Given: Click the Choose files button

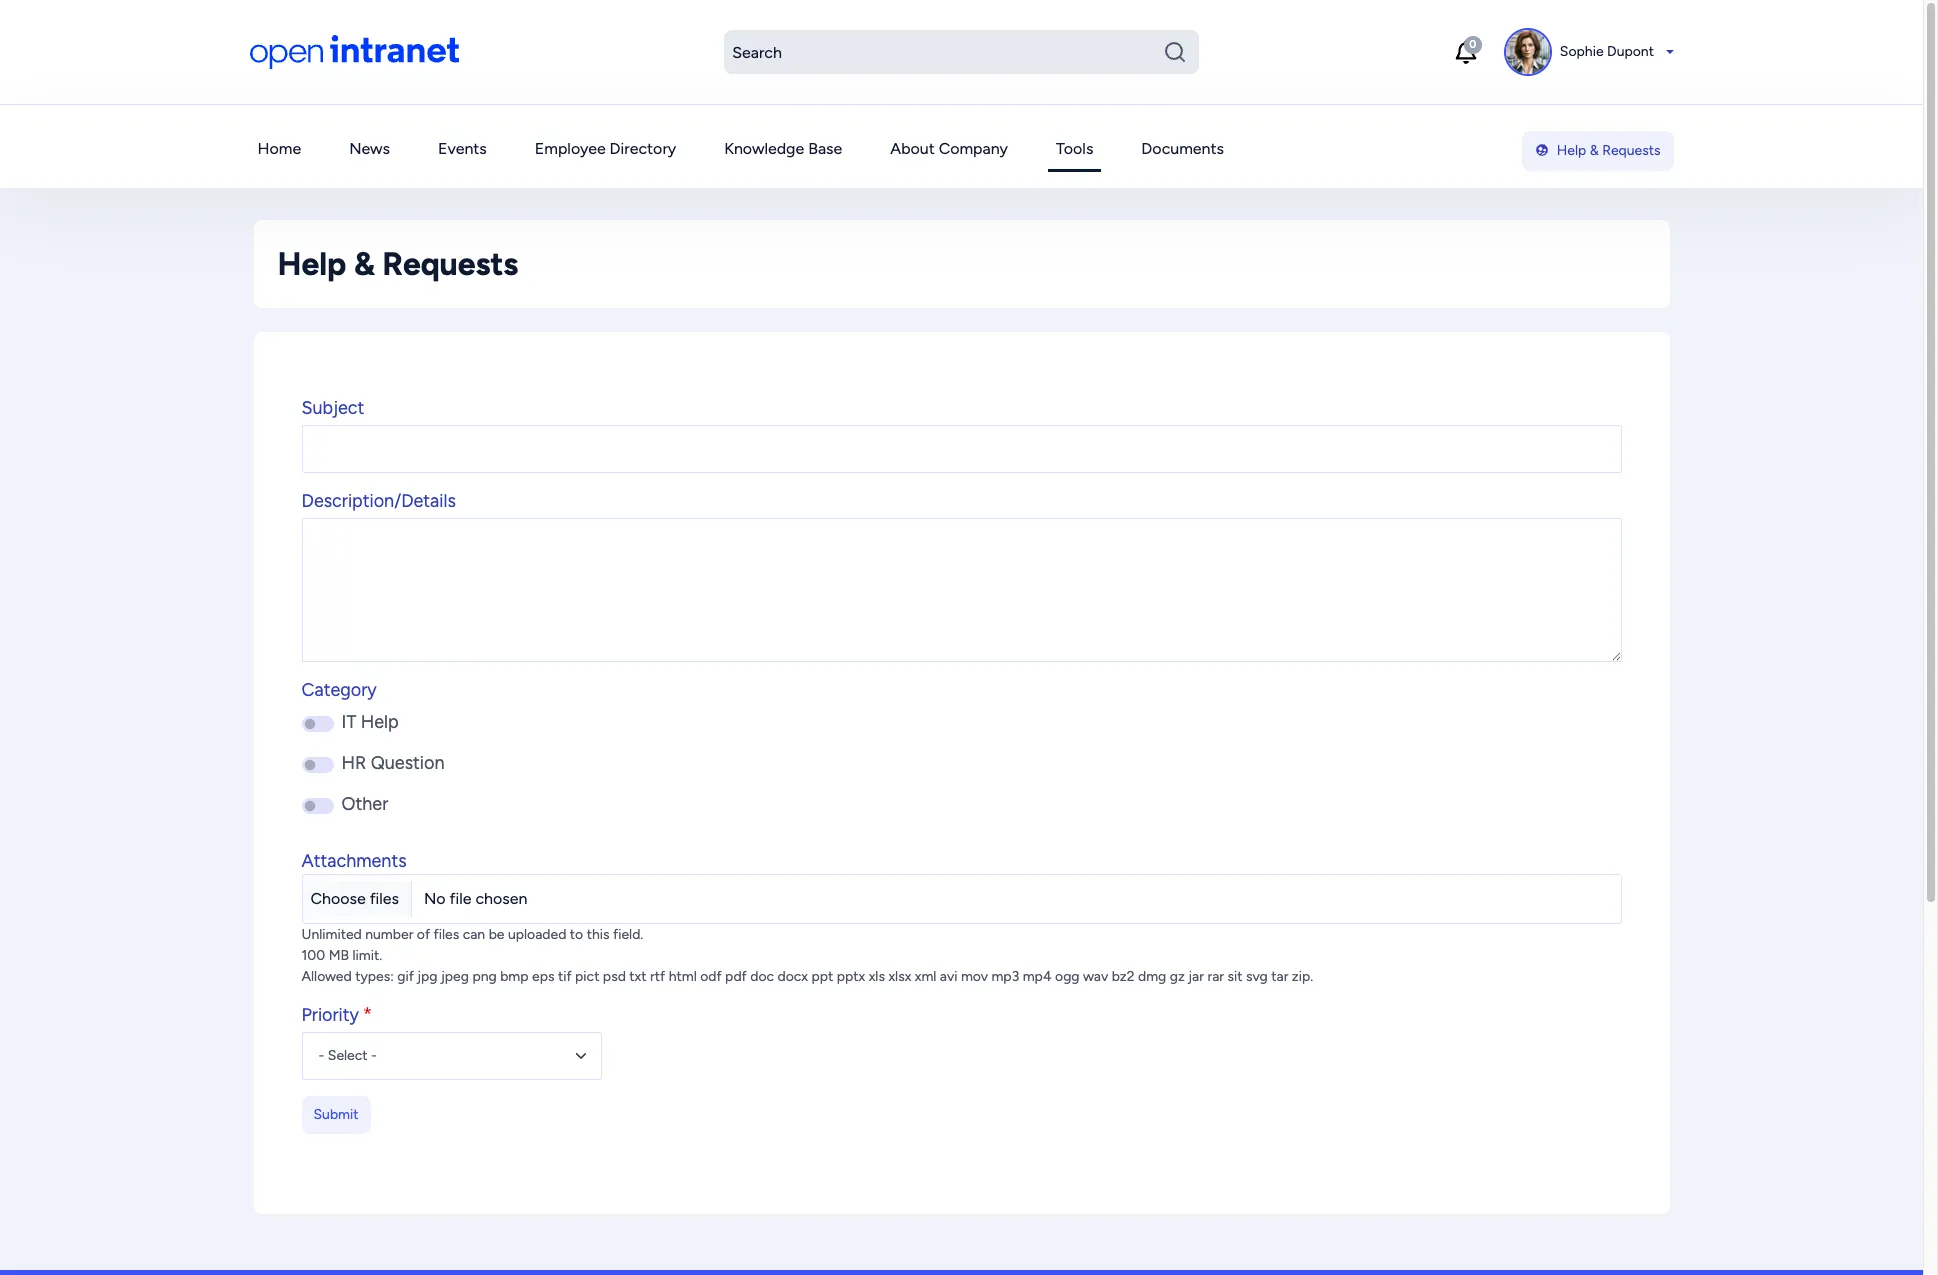Looking at the screenshot, I should click(355, 899).
